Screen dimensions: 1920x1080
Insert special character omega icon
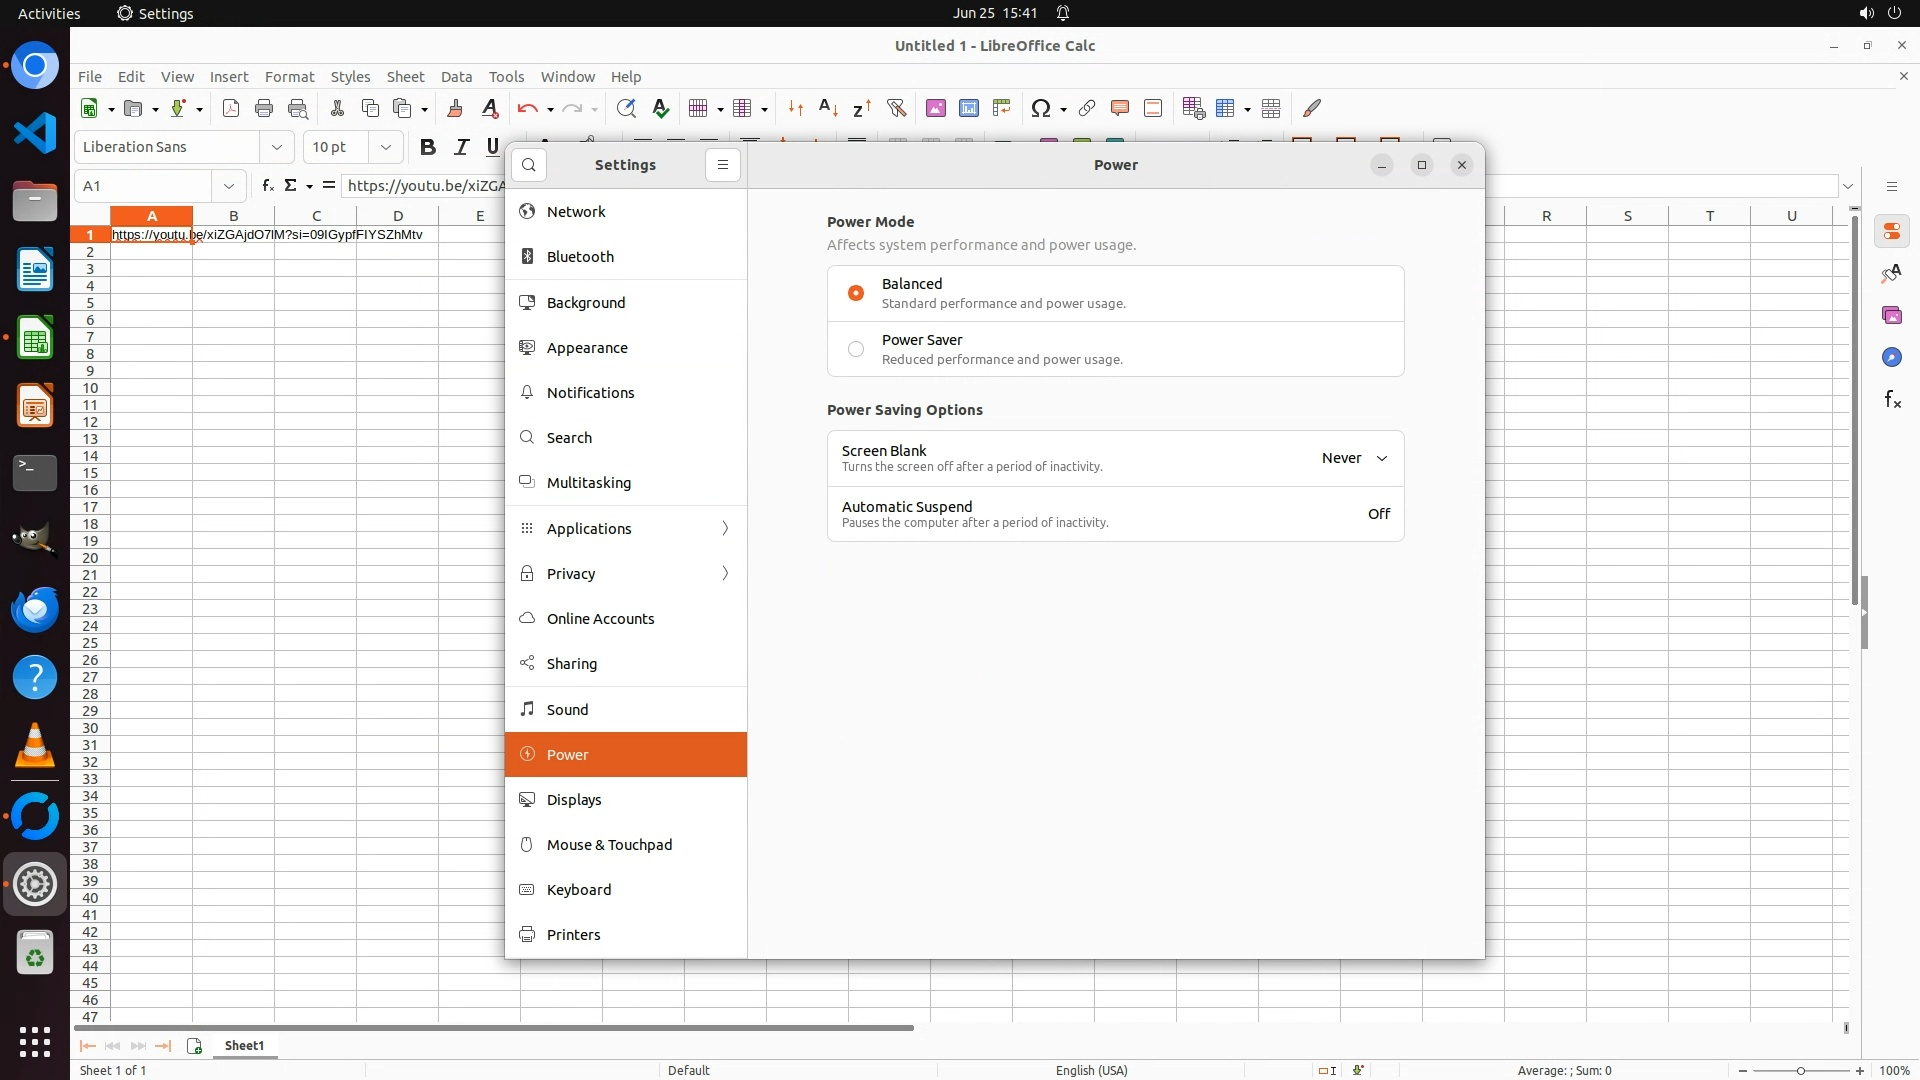[1040, 108]
